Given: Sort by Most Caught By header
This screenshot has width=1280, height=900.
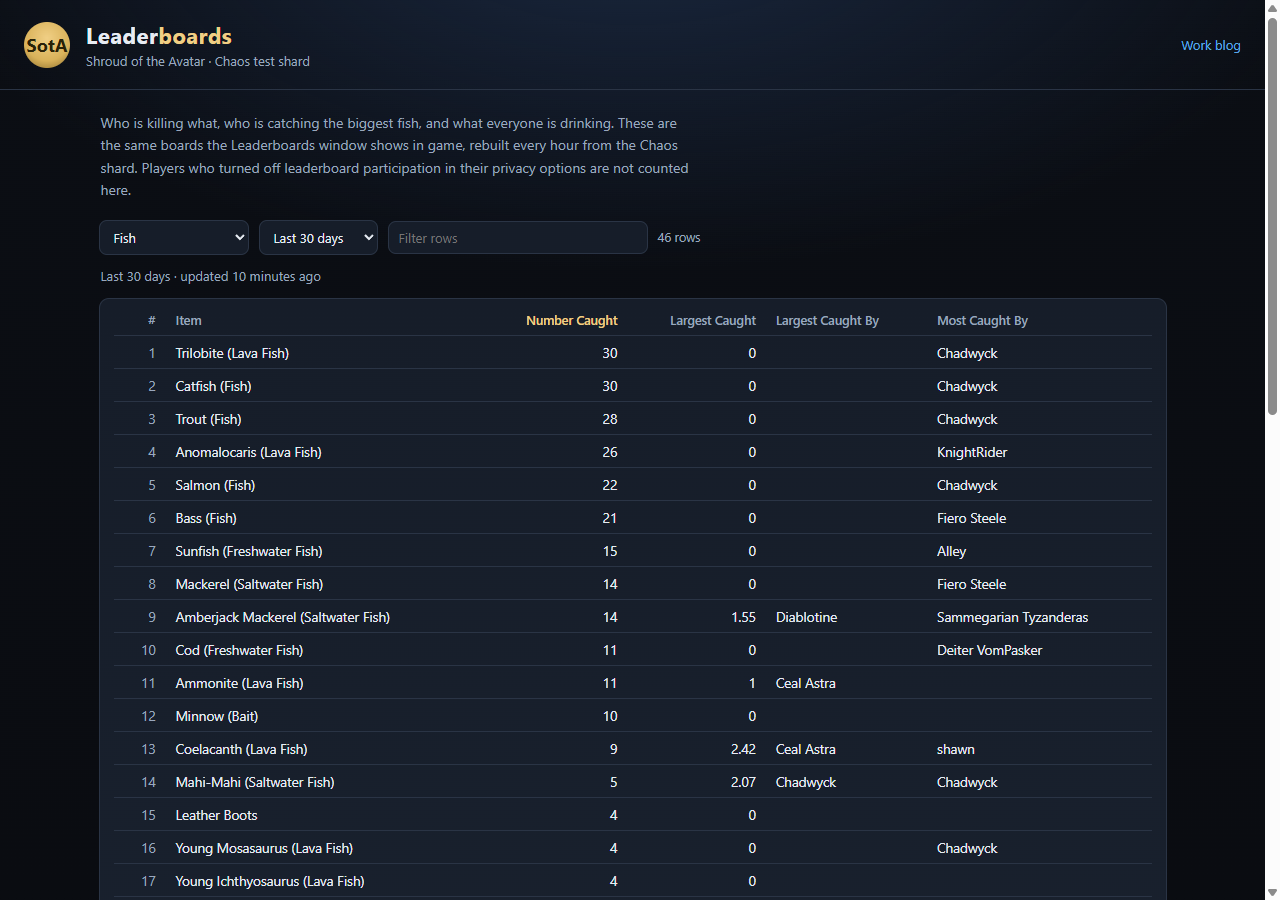Looking at the screenshot, I should (x=982, y=321).
